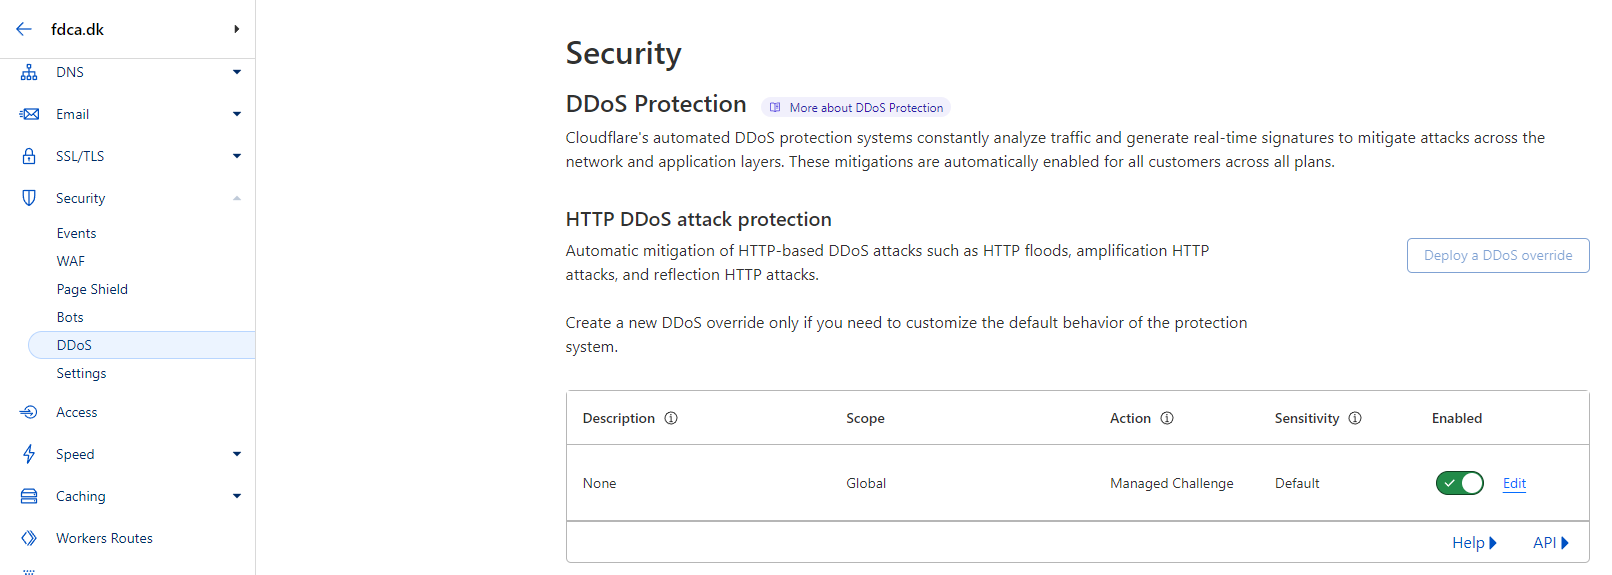Click the info icon beside Description
The image size is (1612, 575).
(x=671, y=418)
